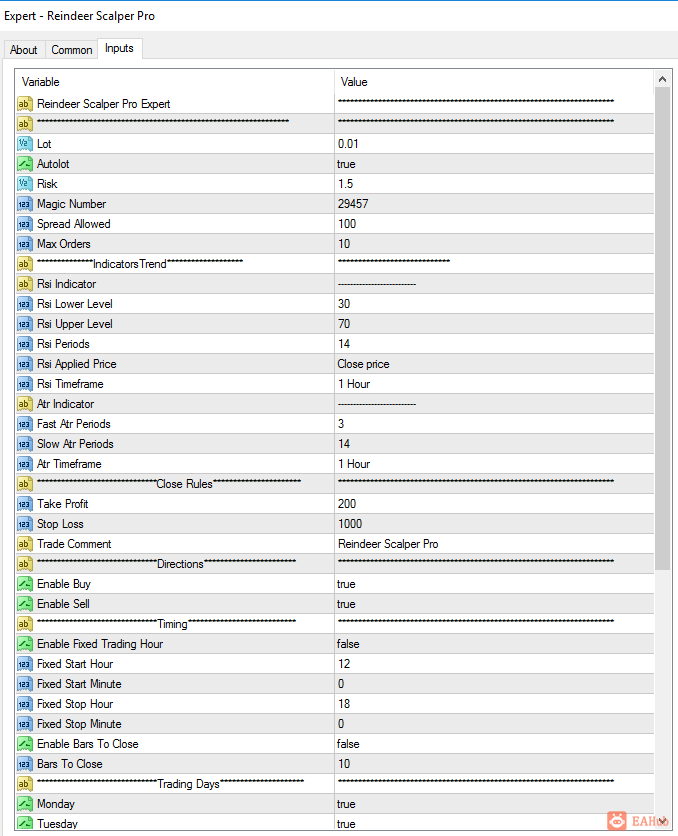Click the Fast Atr Periods icon
Viewport: 678px width, 836px height.
(x=25, y=424)
